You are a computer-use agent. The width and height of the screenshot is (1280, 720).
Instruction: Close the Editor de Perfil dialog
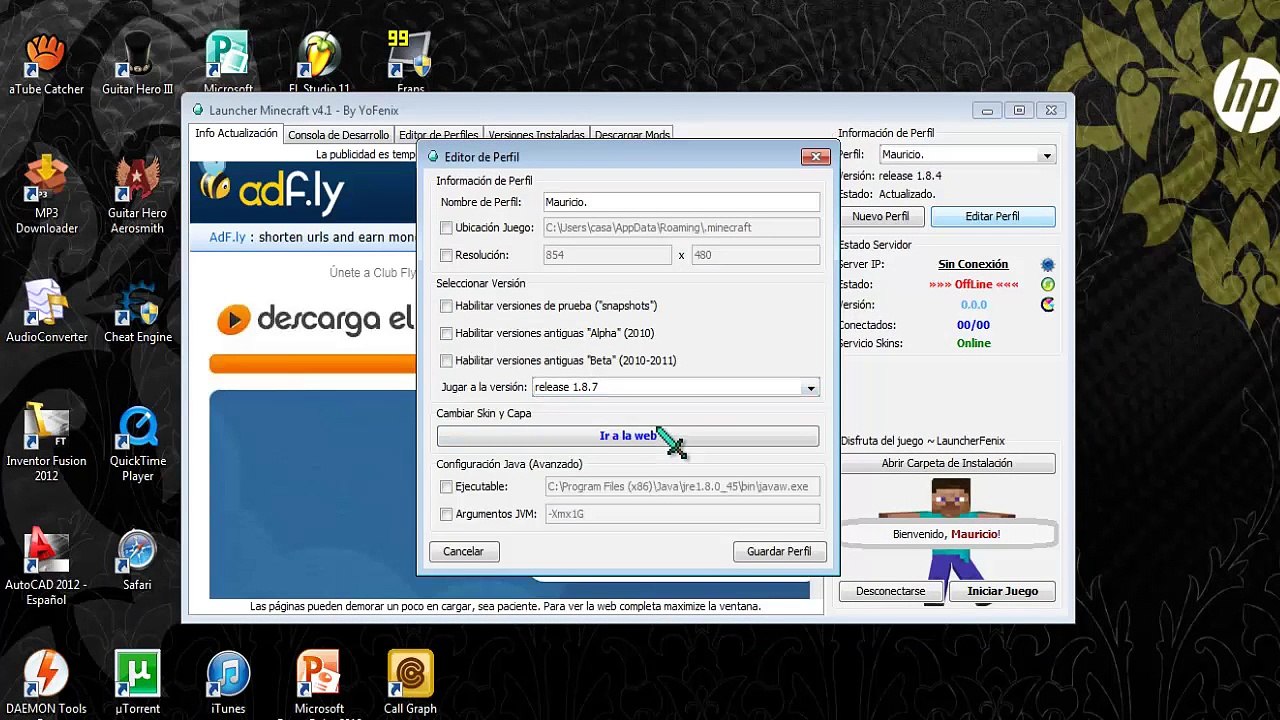click(x=816, y=157)
